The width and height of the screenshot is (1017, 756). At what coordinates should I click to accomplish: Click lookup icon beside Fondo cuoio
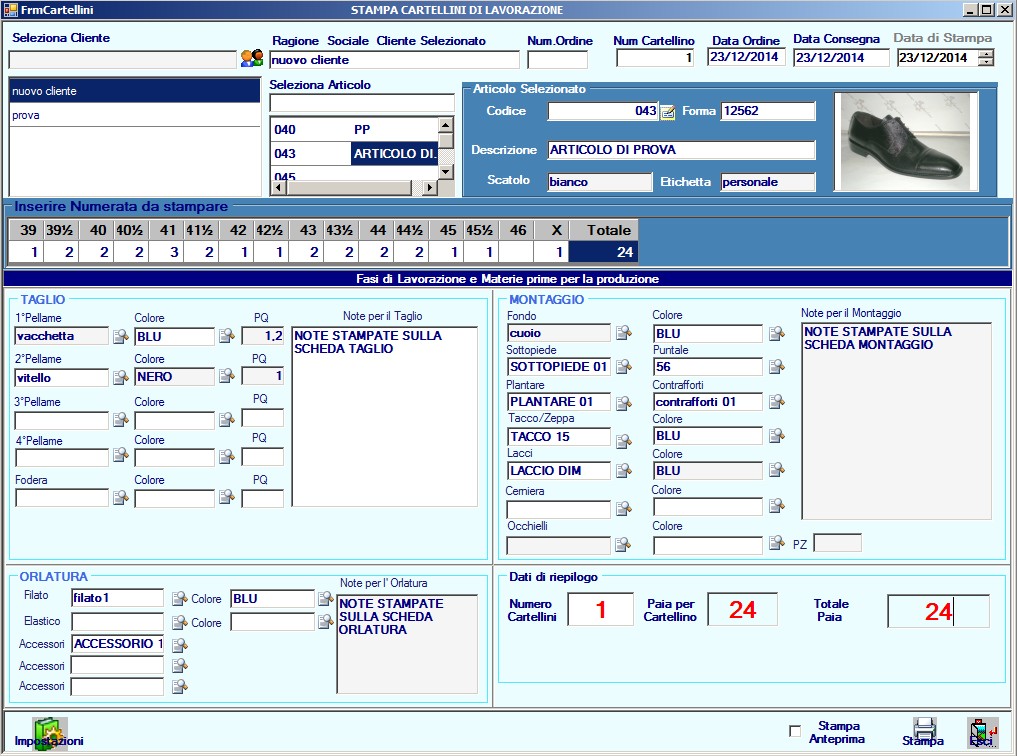tap(623, 333)
